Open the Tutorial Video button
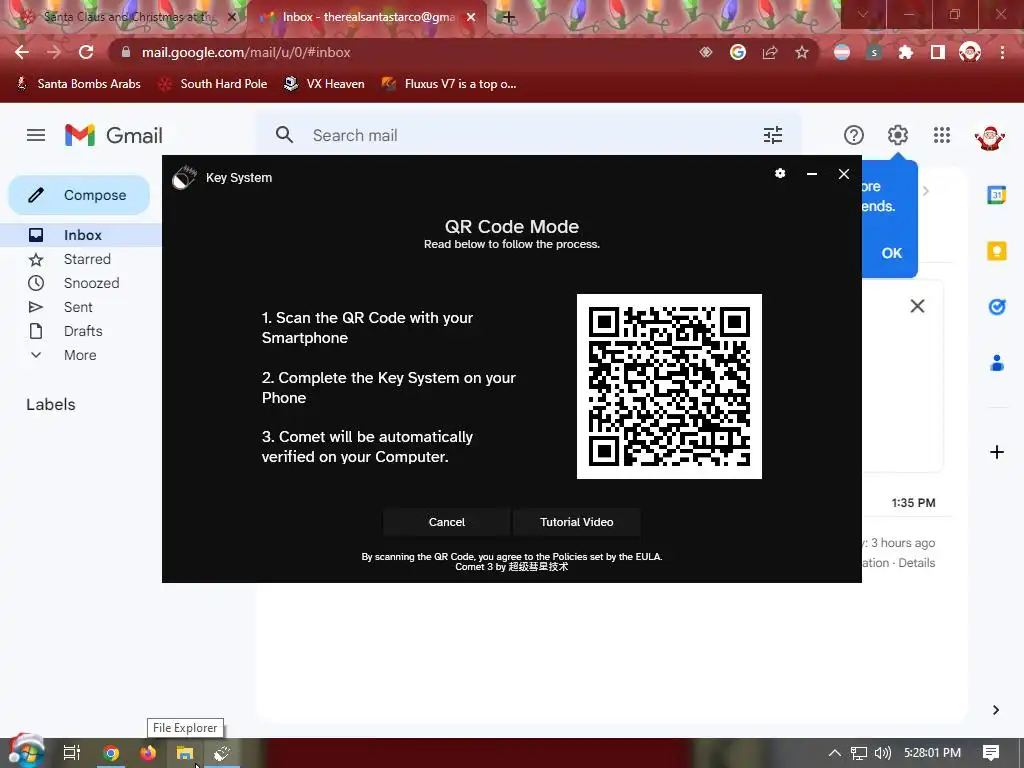This screenshot has height=768, width=1024. (577, 522)
